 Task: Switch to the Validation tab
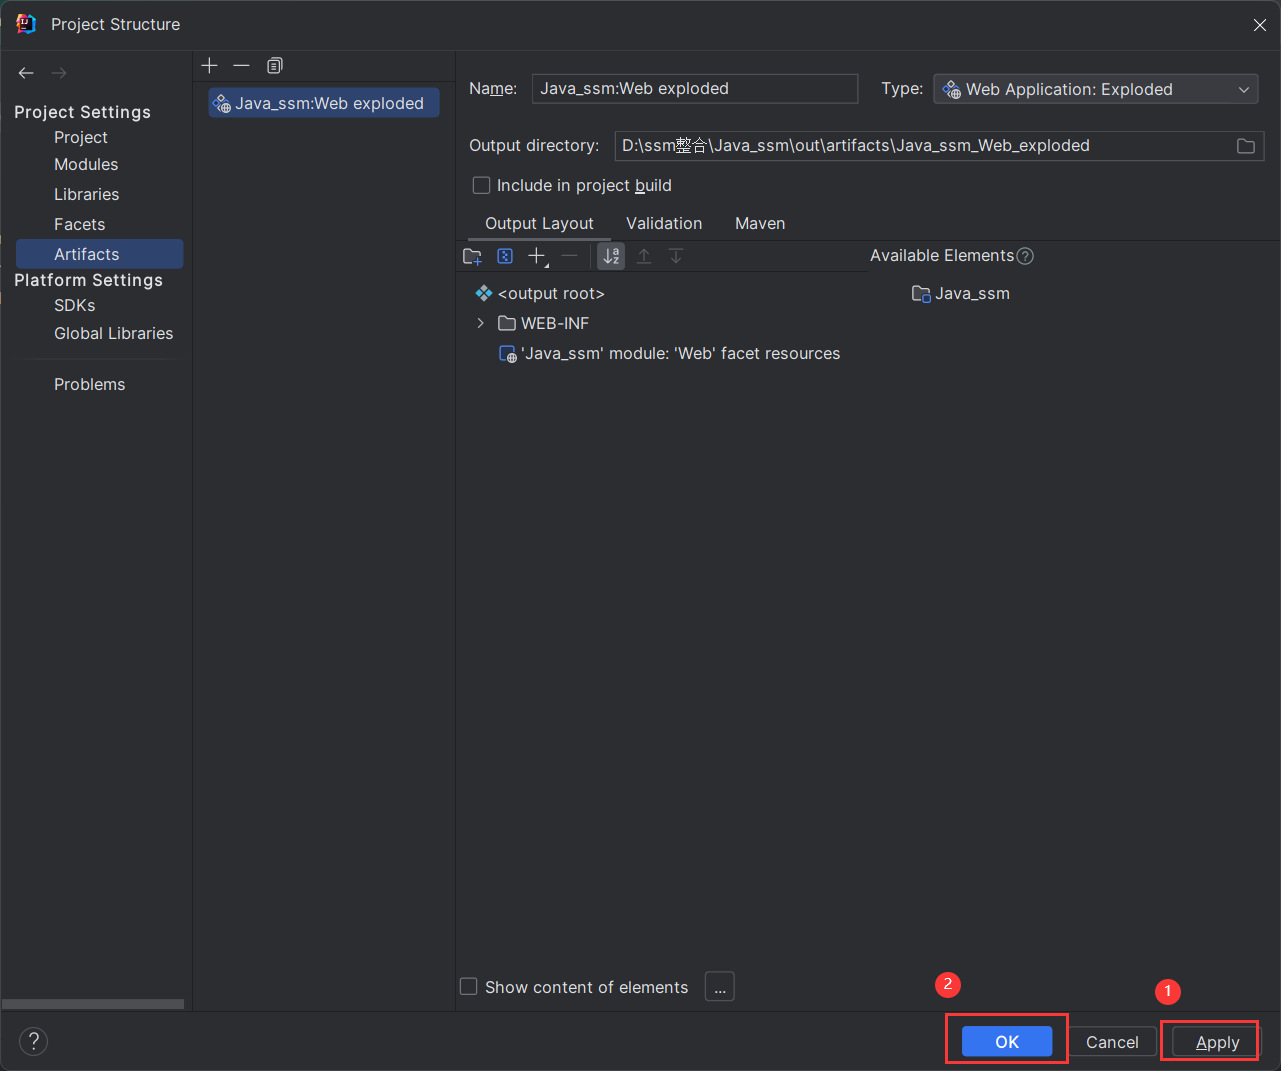coord(664,224)
